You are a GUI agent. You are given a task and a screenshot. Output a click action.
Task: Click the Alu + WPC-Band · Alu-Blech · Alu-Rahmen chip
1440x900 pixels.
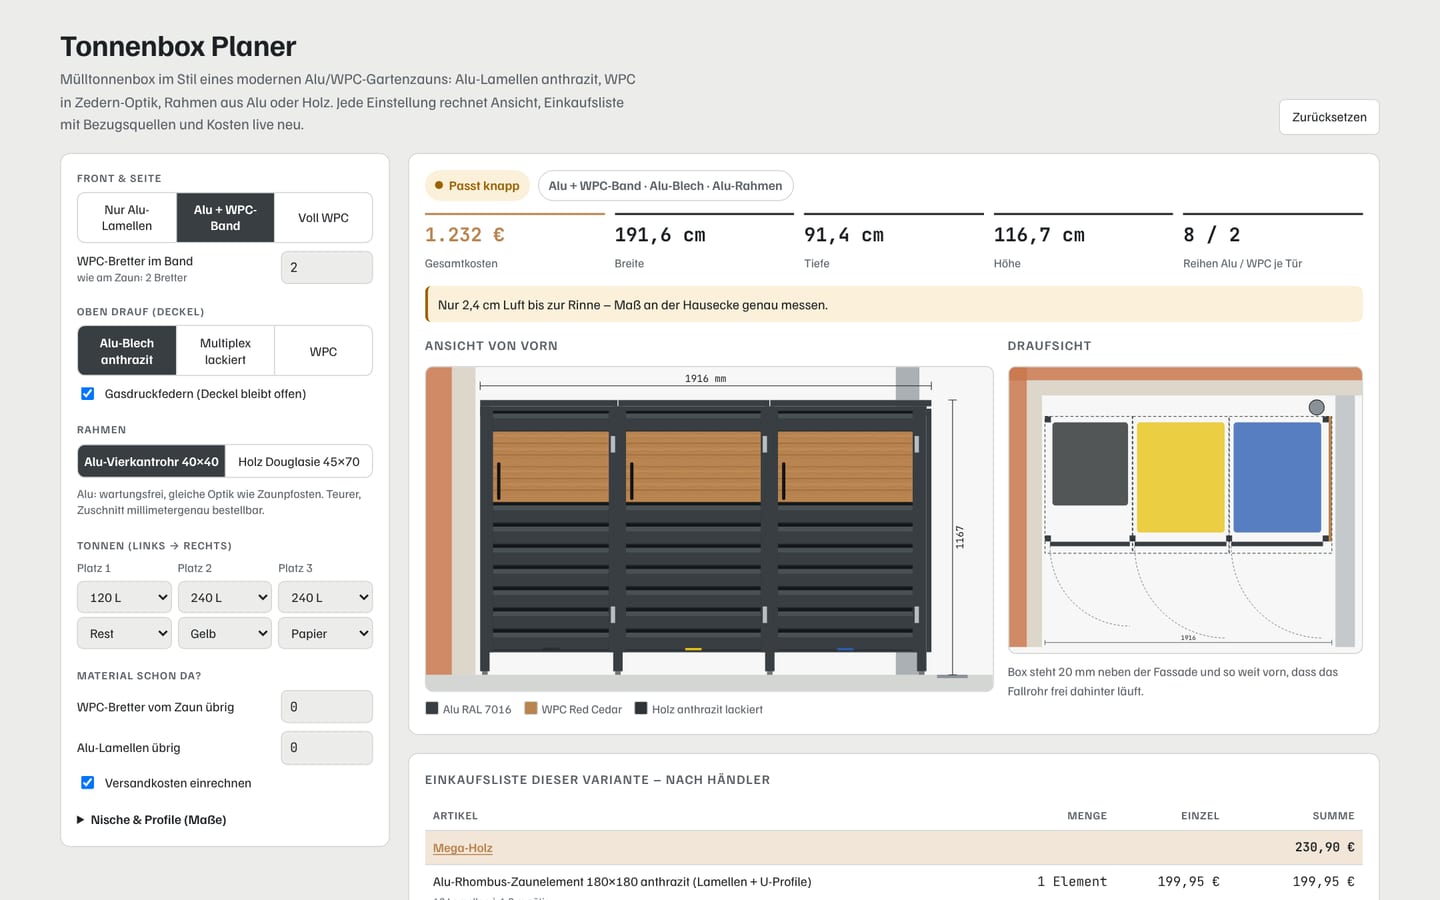point(666,186)
